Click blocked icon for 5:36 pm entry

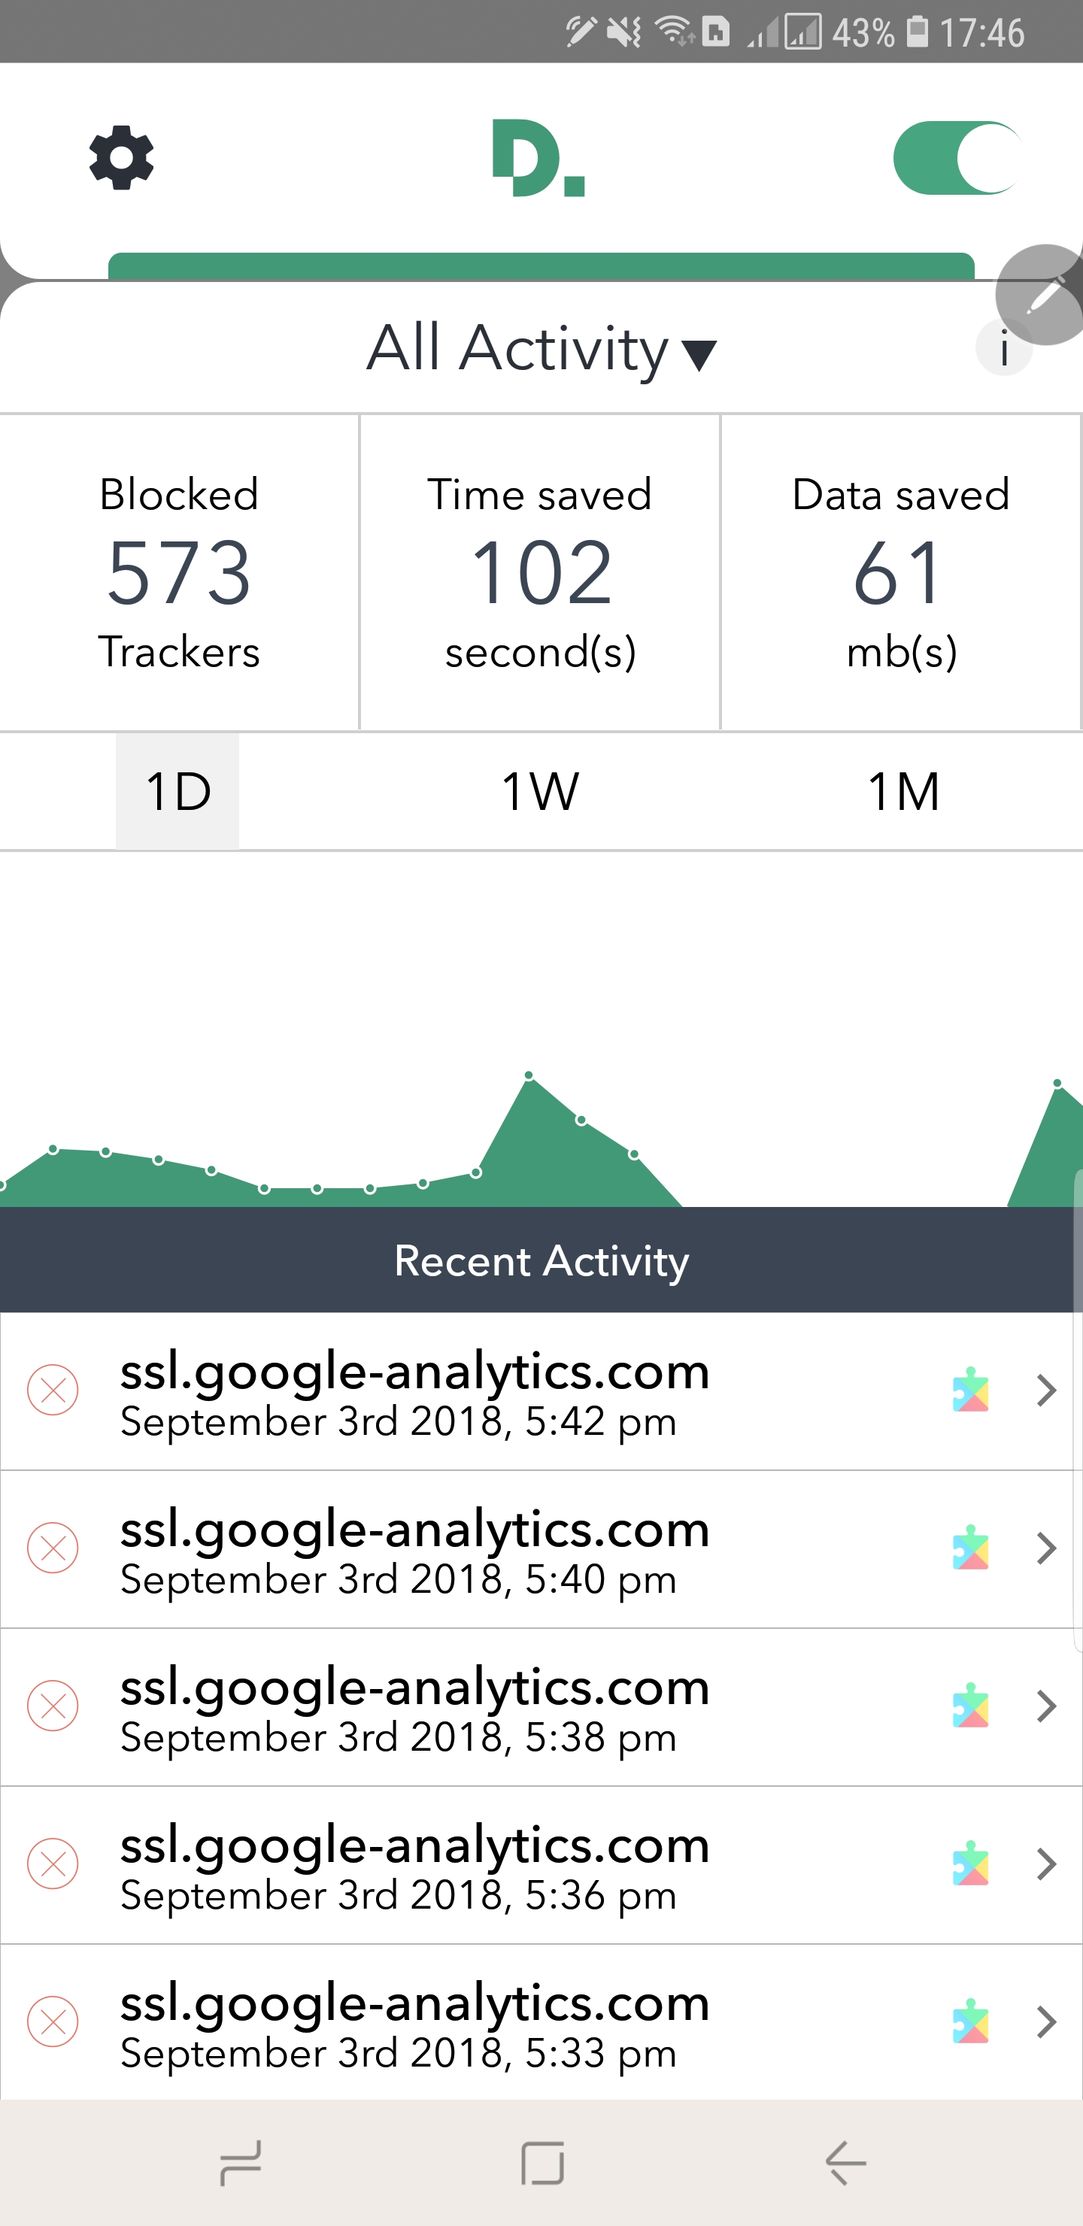coord(53,1864)
